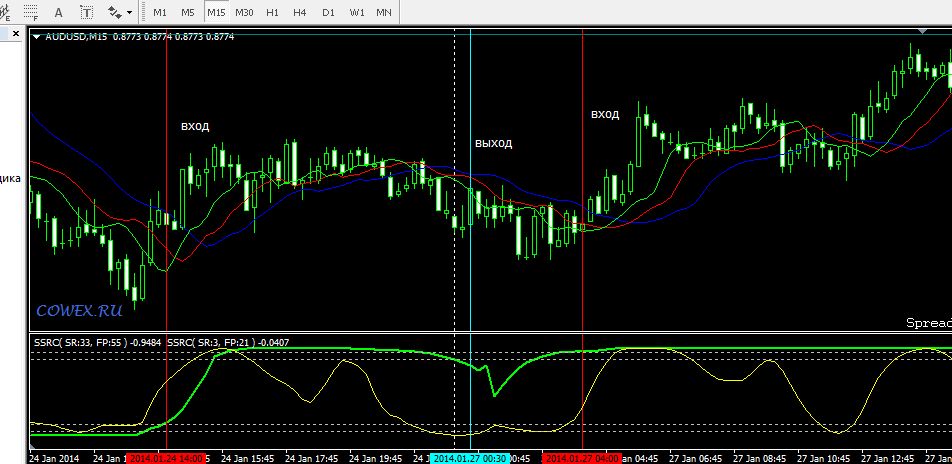
Task: Select the first 'вход' text label
Action: coord(195,126)
